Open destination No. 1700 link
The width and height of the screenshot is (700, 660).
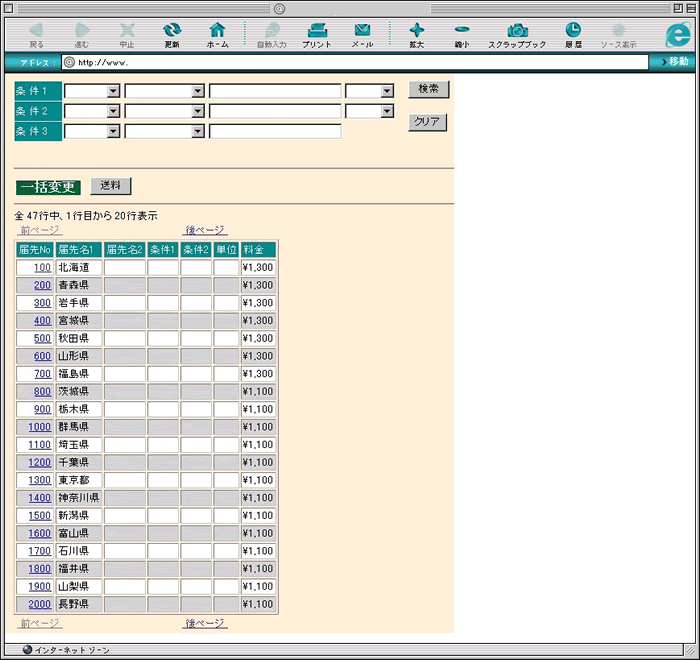tap(40, 551)
